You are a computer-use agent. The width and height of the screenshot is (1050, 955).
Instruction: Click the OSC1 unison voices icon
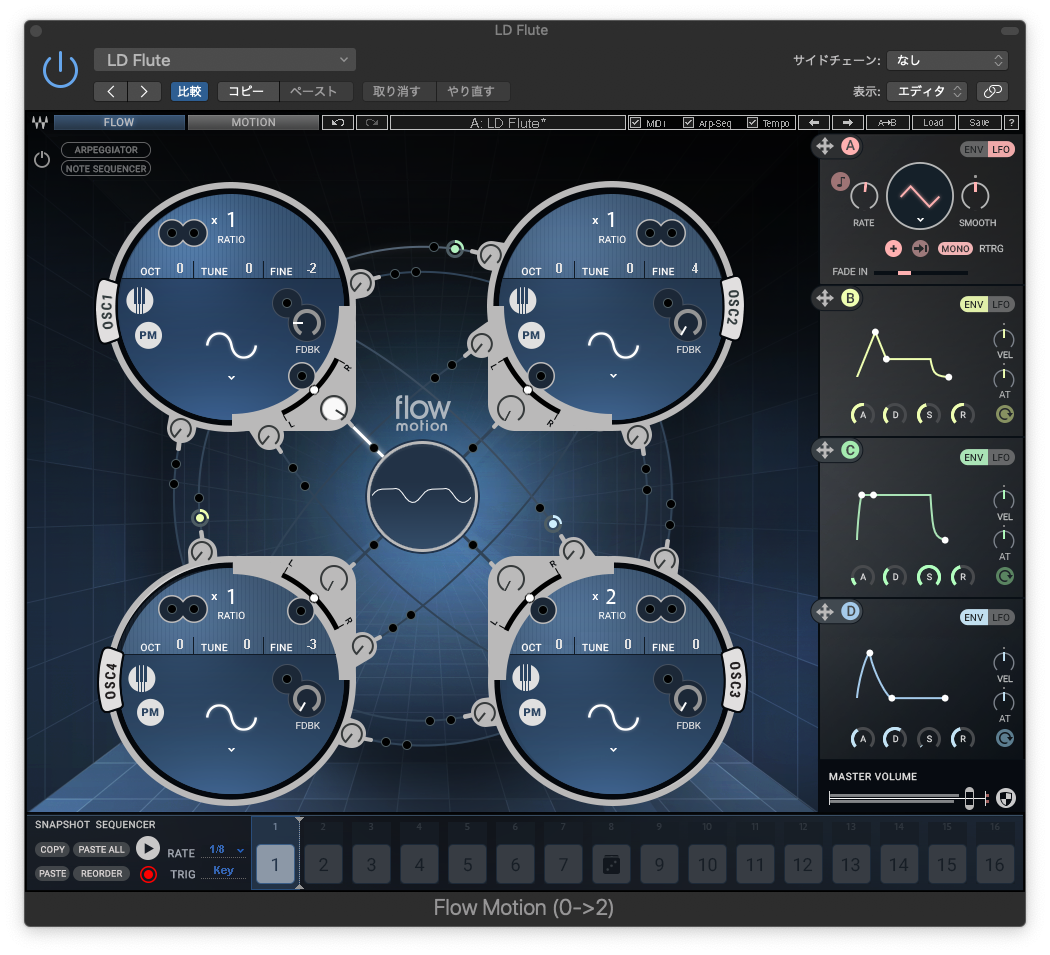[183, 232]
